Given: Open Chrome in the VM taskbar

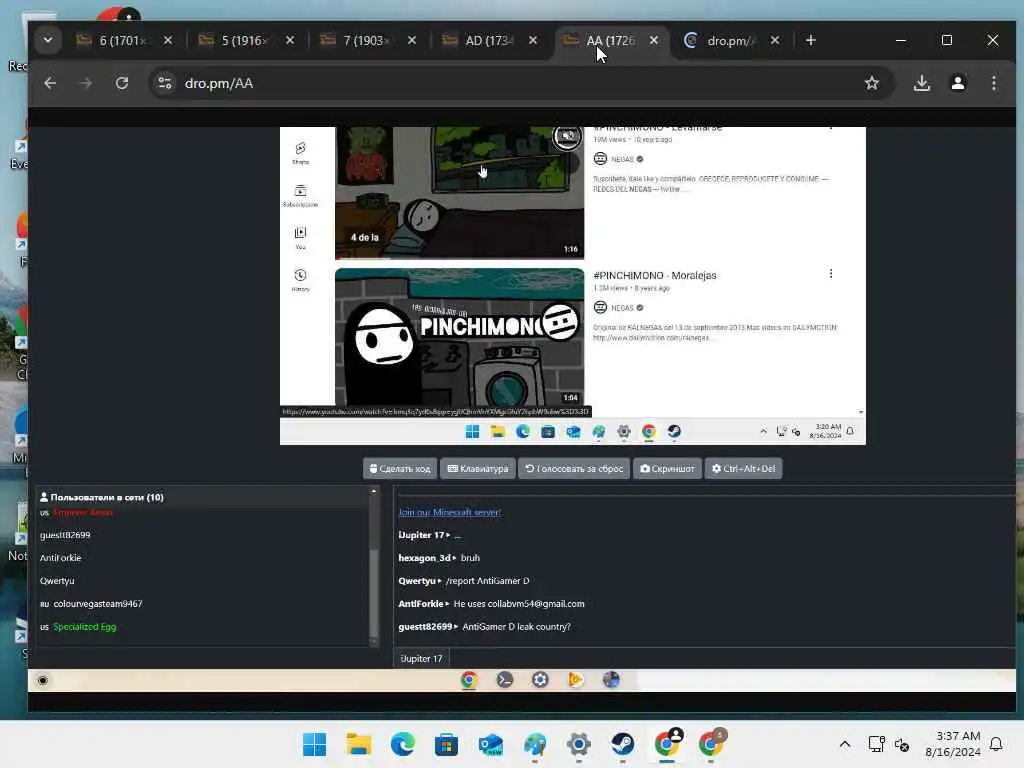Looking at the screenshot, I should (x=648, y=432).
